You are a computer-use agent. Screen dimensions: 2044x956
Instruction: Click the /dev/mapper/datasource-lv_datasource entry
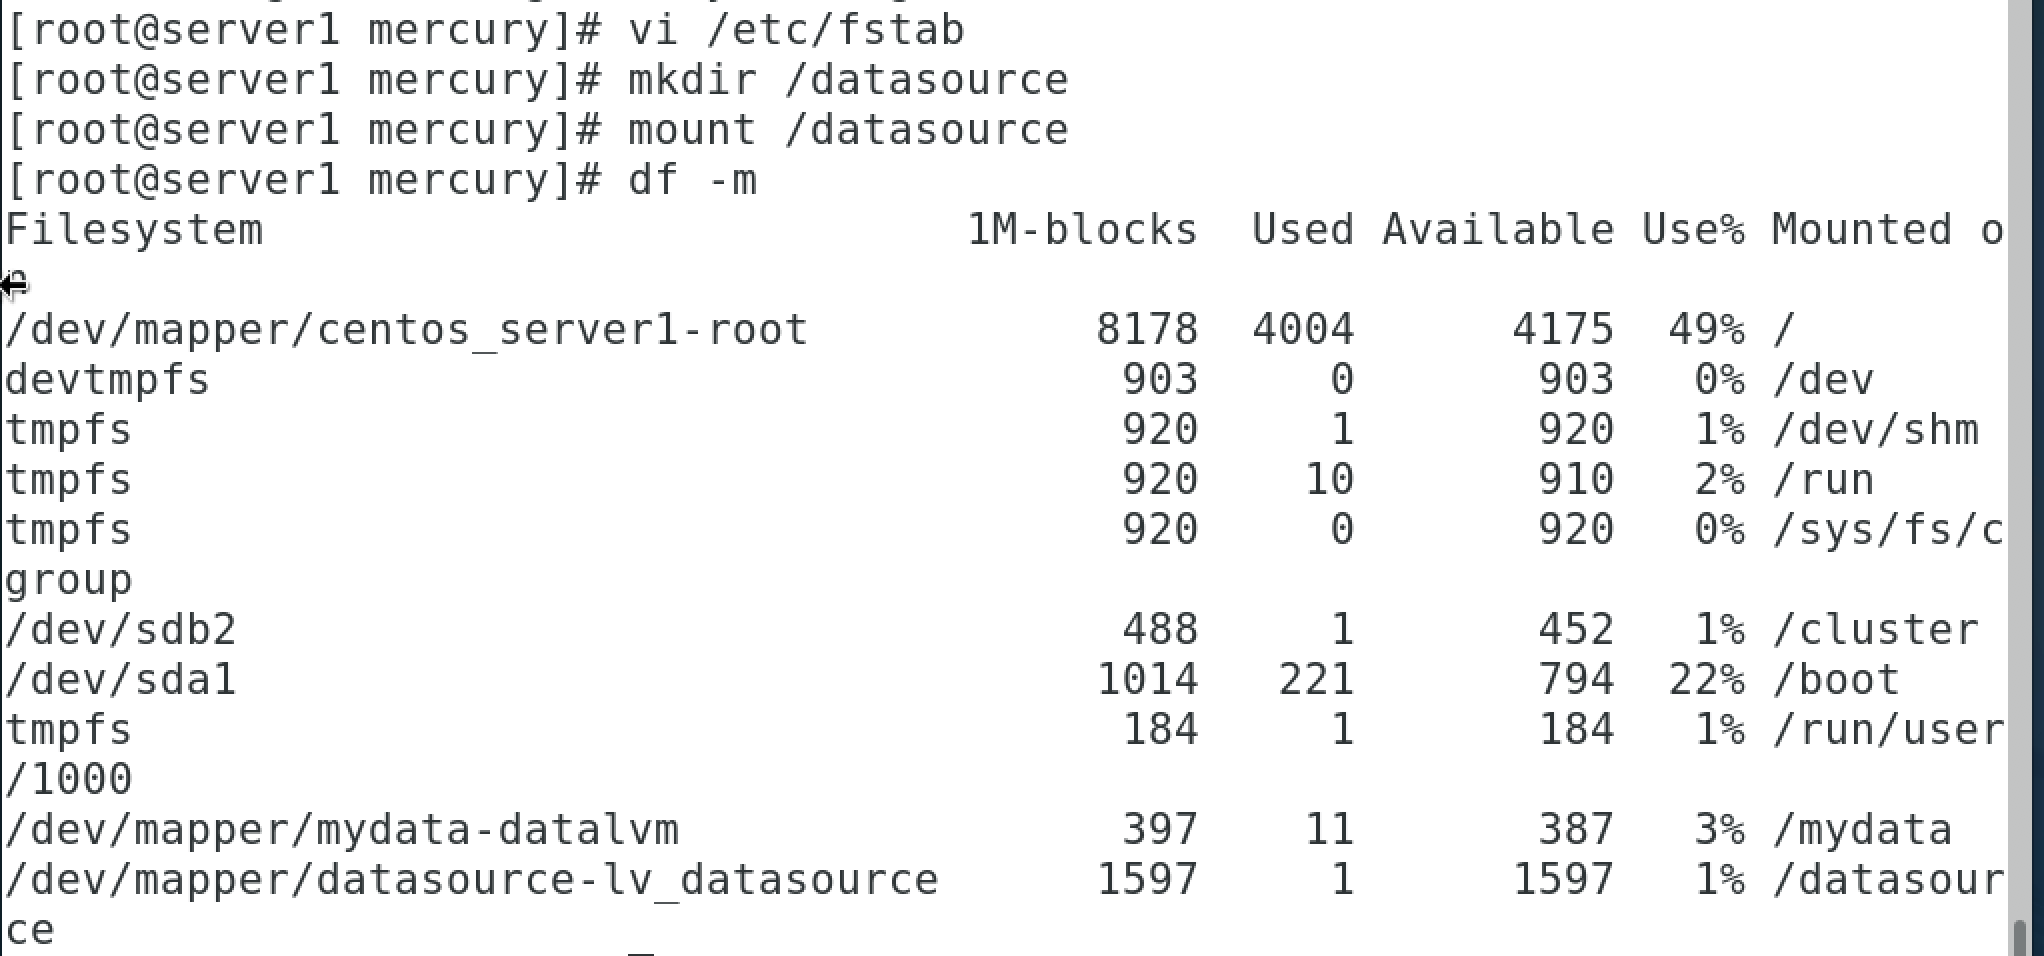coord(472,880)
